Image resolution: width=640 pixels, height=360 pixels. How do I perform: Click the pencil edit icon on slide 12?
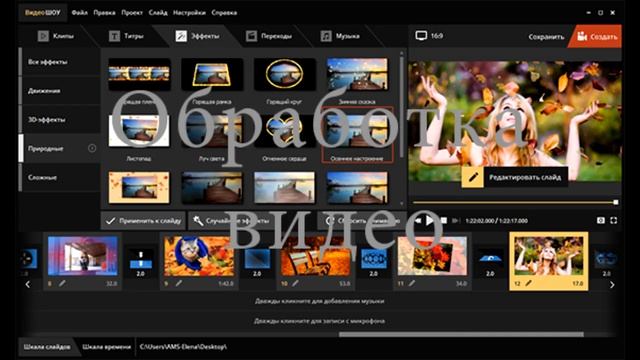[x=529, y=283]
